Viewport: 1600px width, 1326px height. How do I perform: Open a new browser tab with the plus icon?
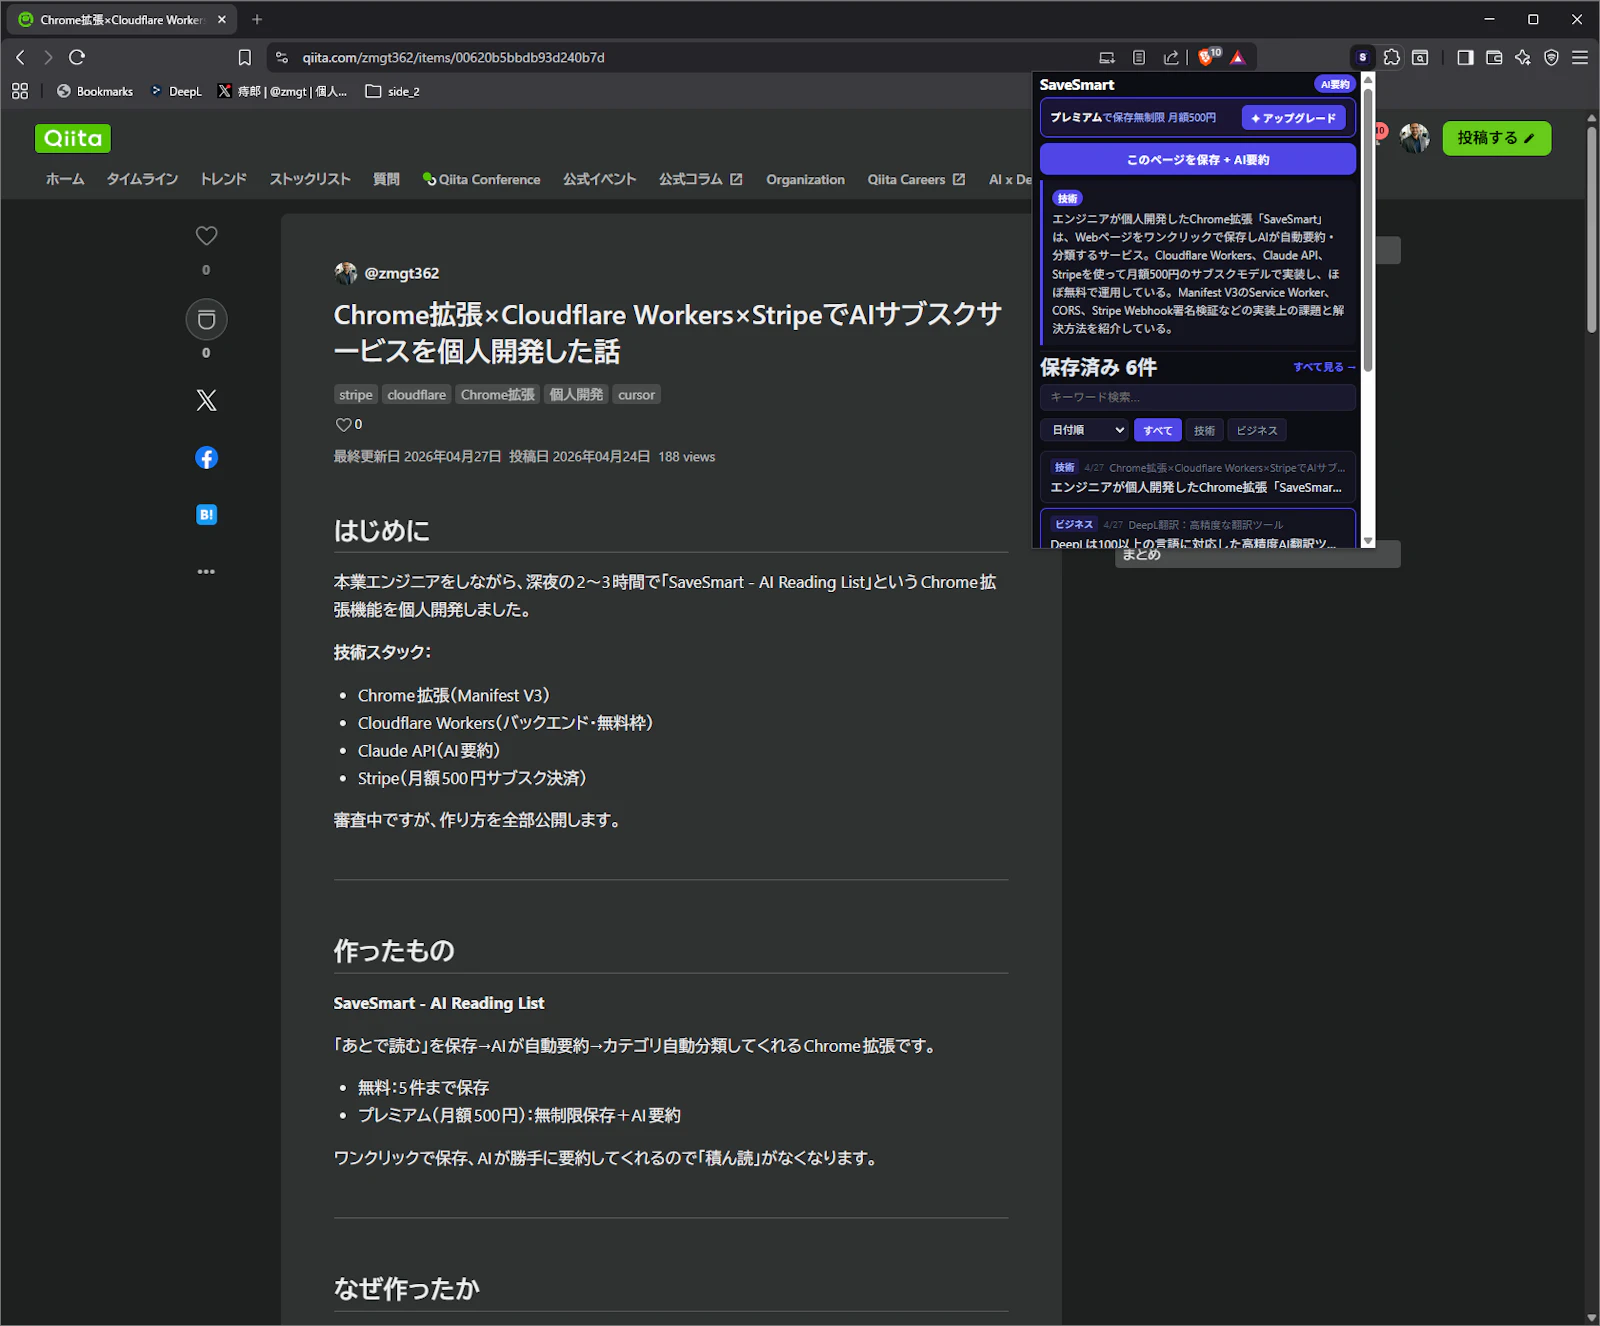coord(257,19)
